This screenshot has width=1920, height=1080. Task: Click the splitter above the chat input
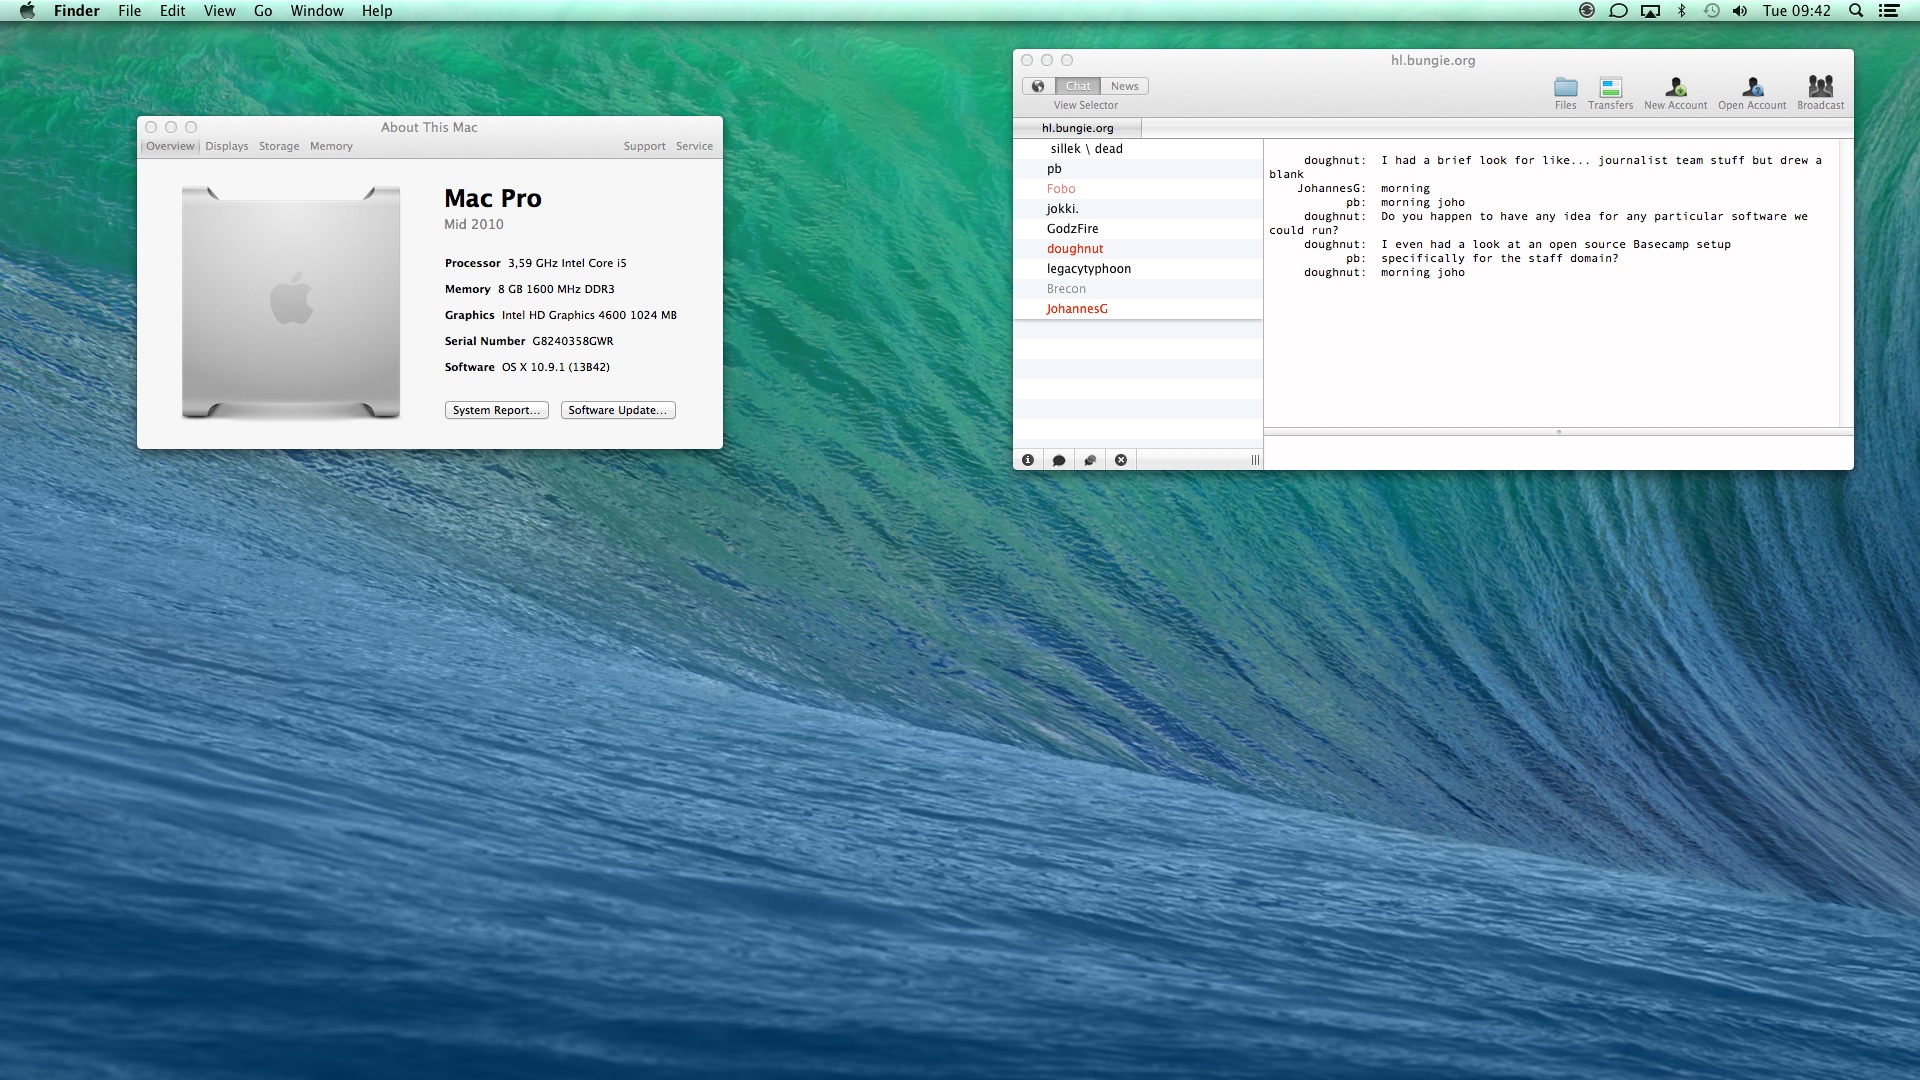coord(1558,432)
